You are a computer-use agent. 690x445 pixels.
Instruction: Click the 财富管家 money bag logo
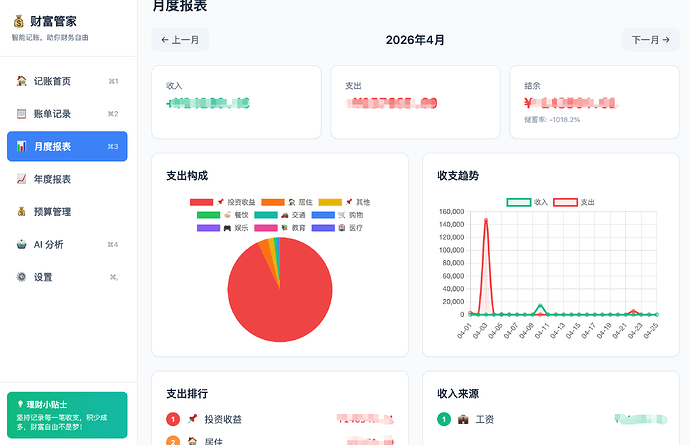pos(18,21)
